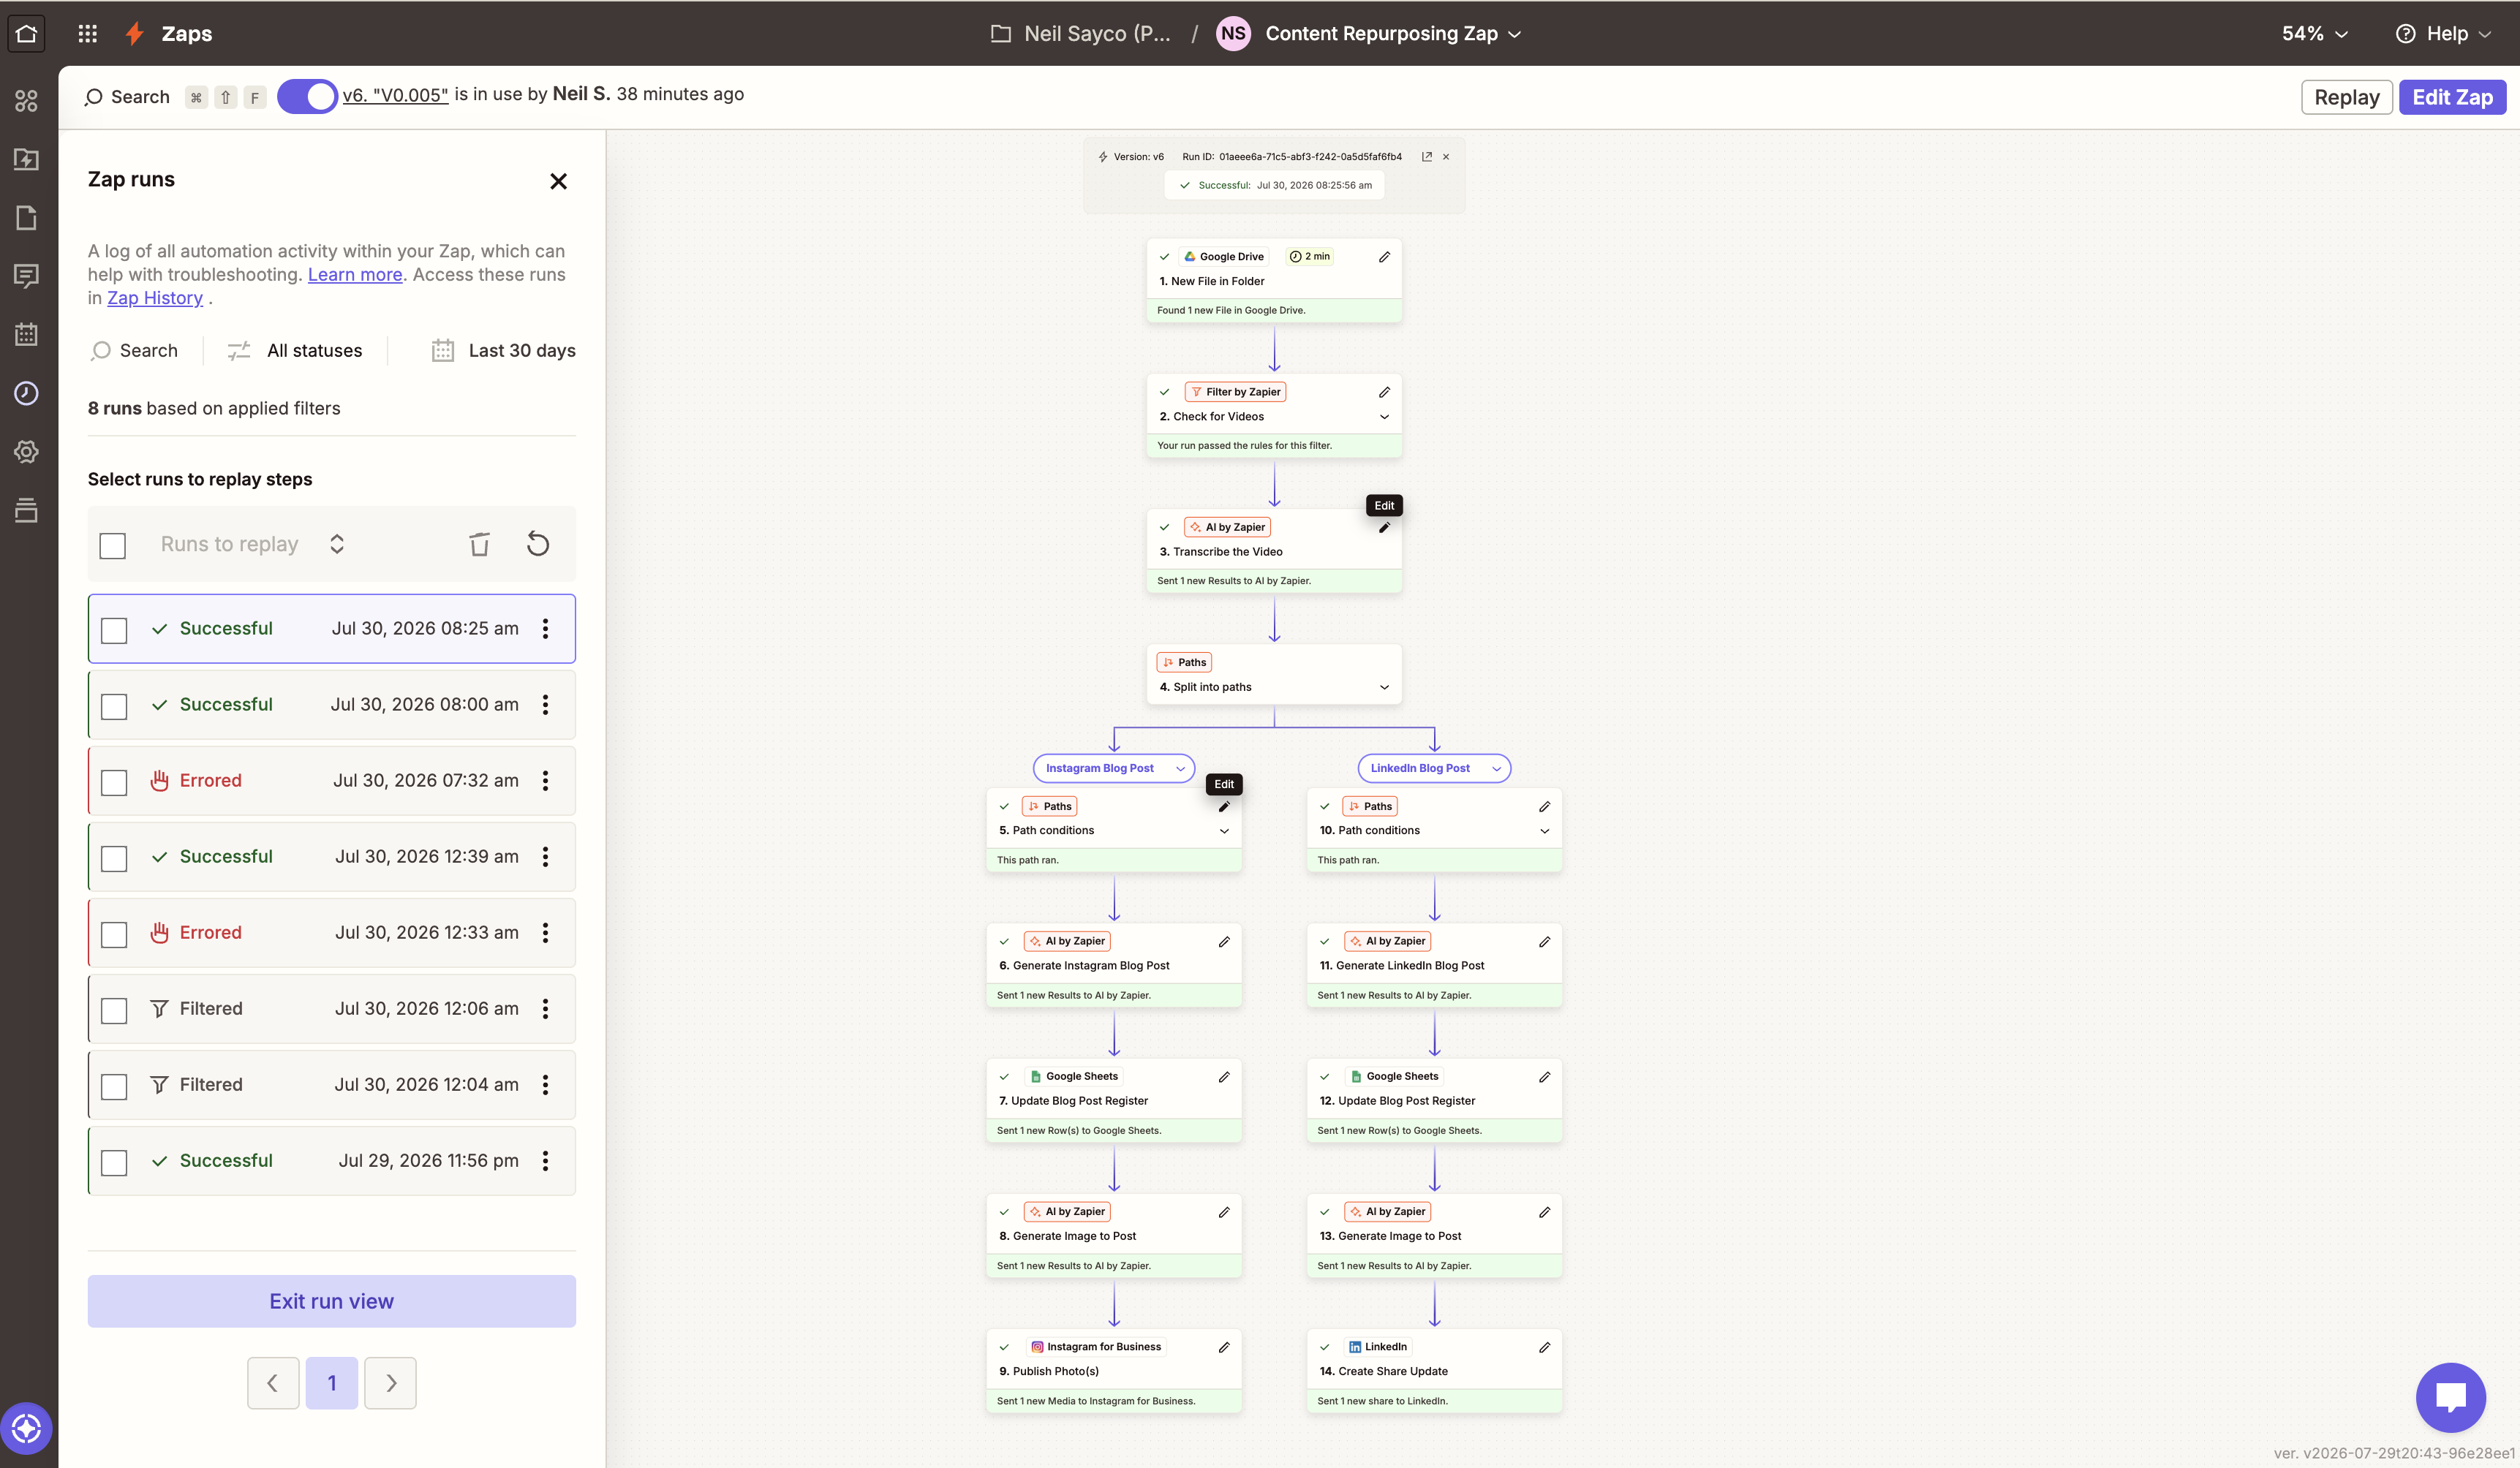Click the top toolbar Search field

click(x=128, y=97)
